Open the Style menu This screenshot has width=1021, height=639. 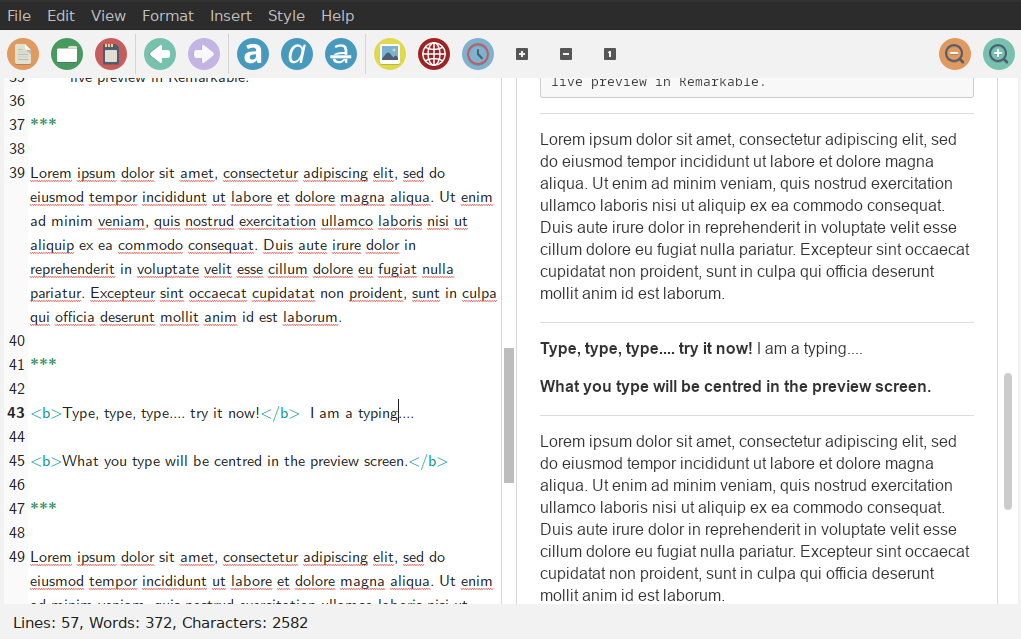286,16
